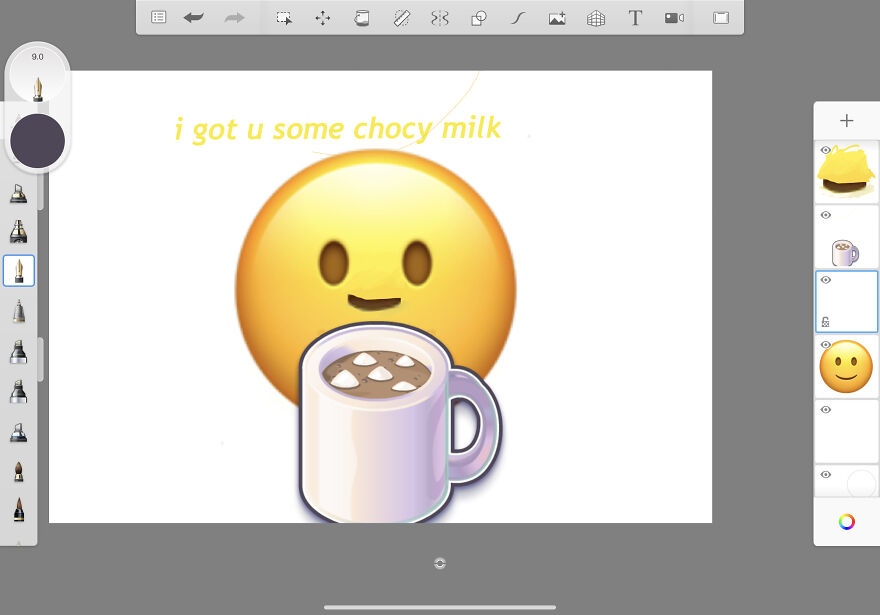Open the Ruler guides tool
Screen dimensions: 880x615
(401, 18)
